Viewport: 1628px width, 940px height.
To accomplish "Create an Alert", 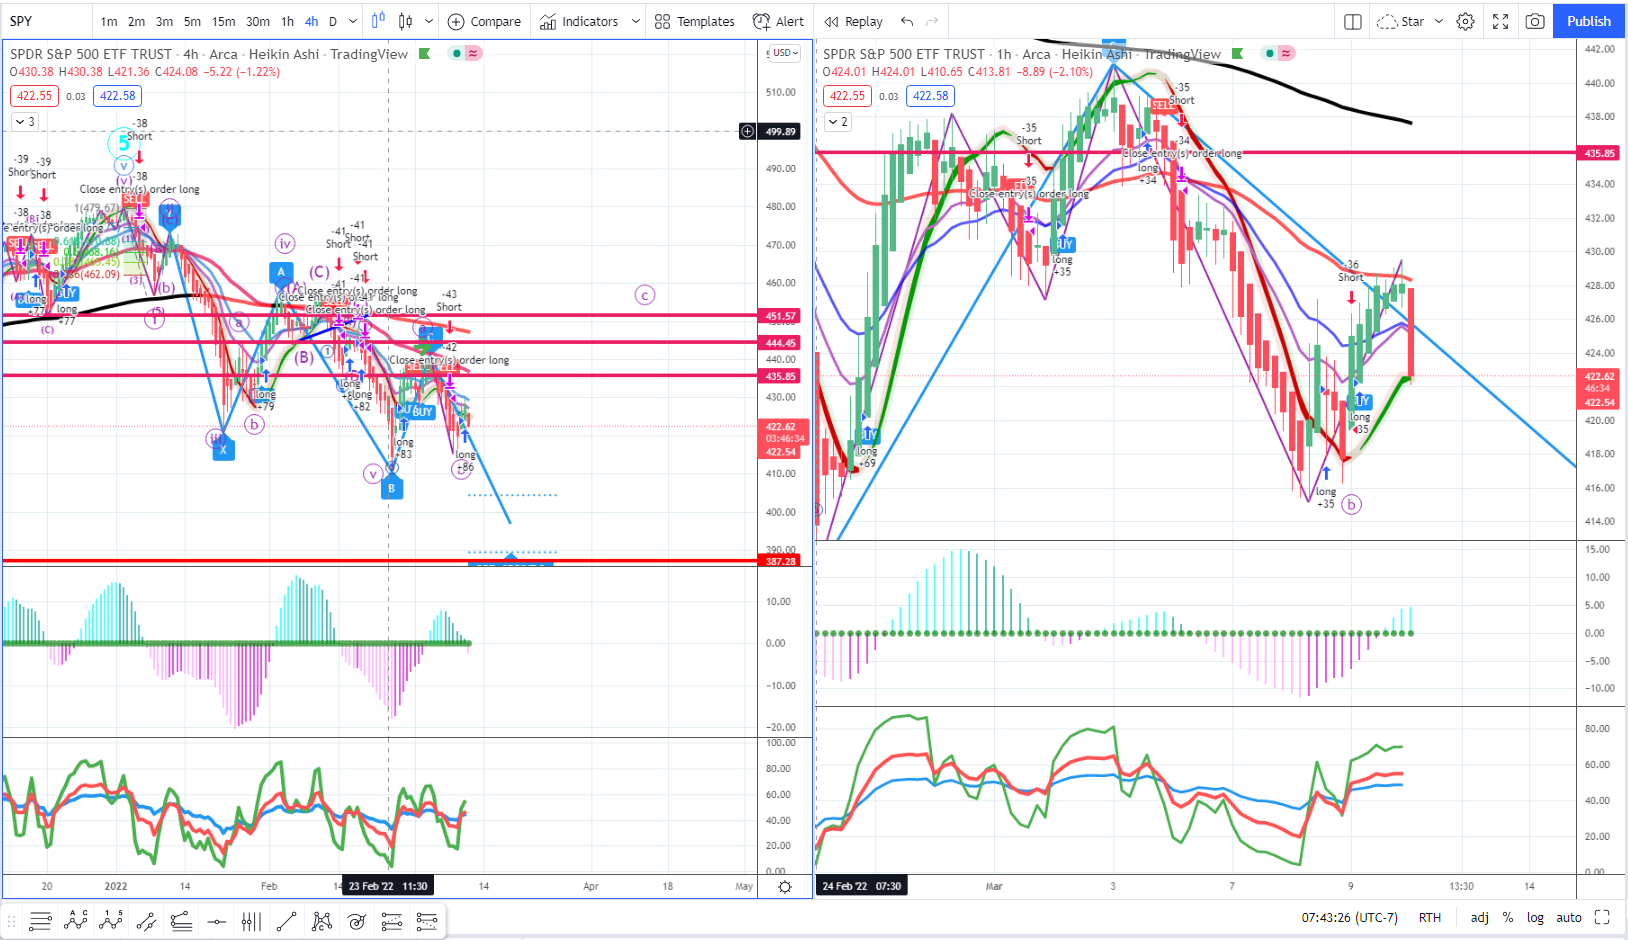I will [779, 21].
